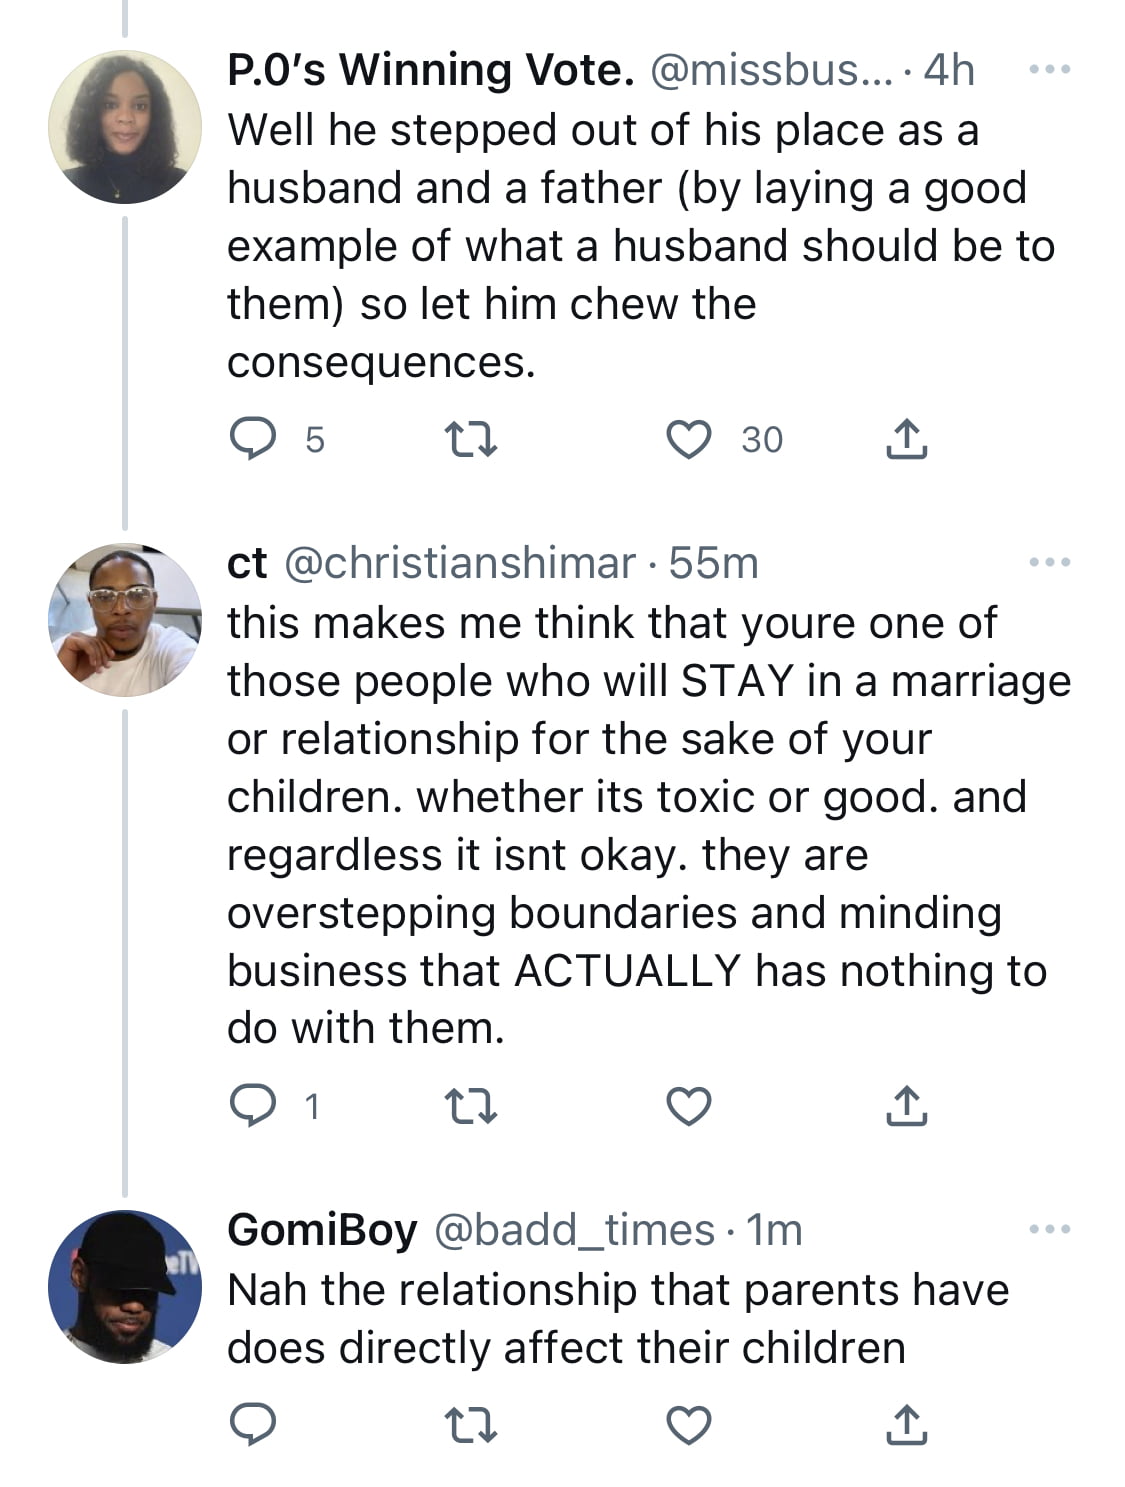View ct's profile picture
The image size is (1125, 1487).
click(125, 620)
